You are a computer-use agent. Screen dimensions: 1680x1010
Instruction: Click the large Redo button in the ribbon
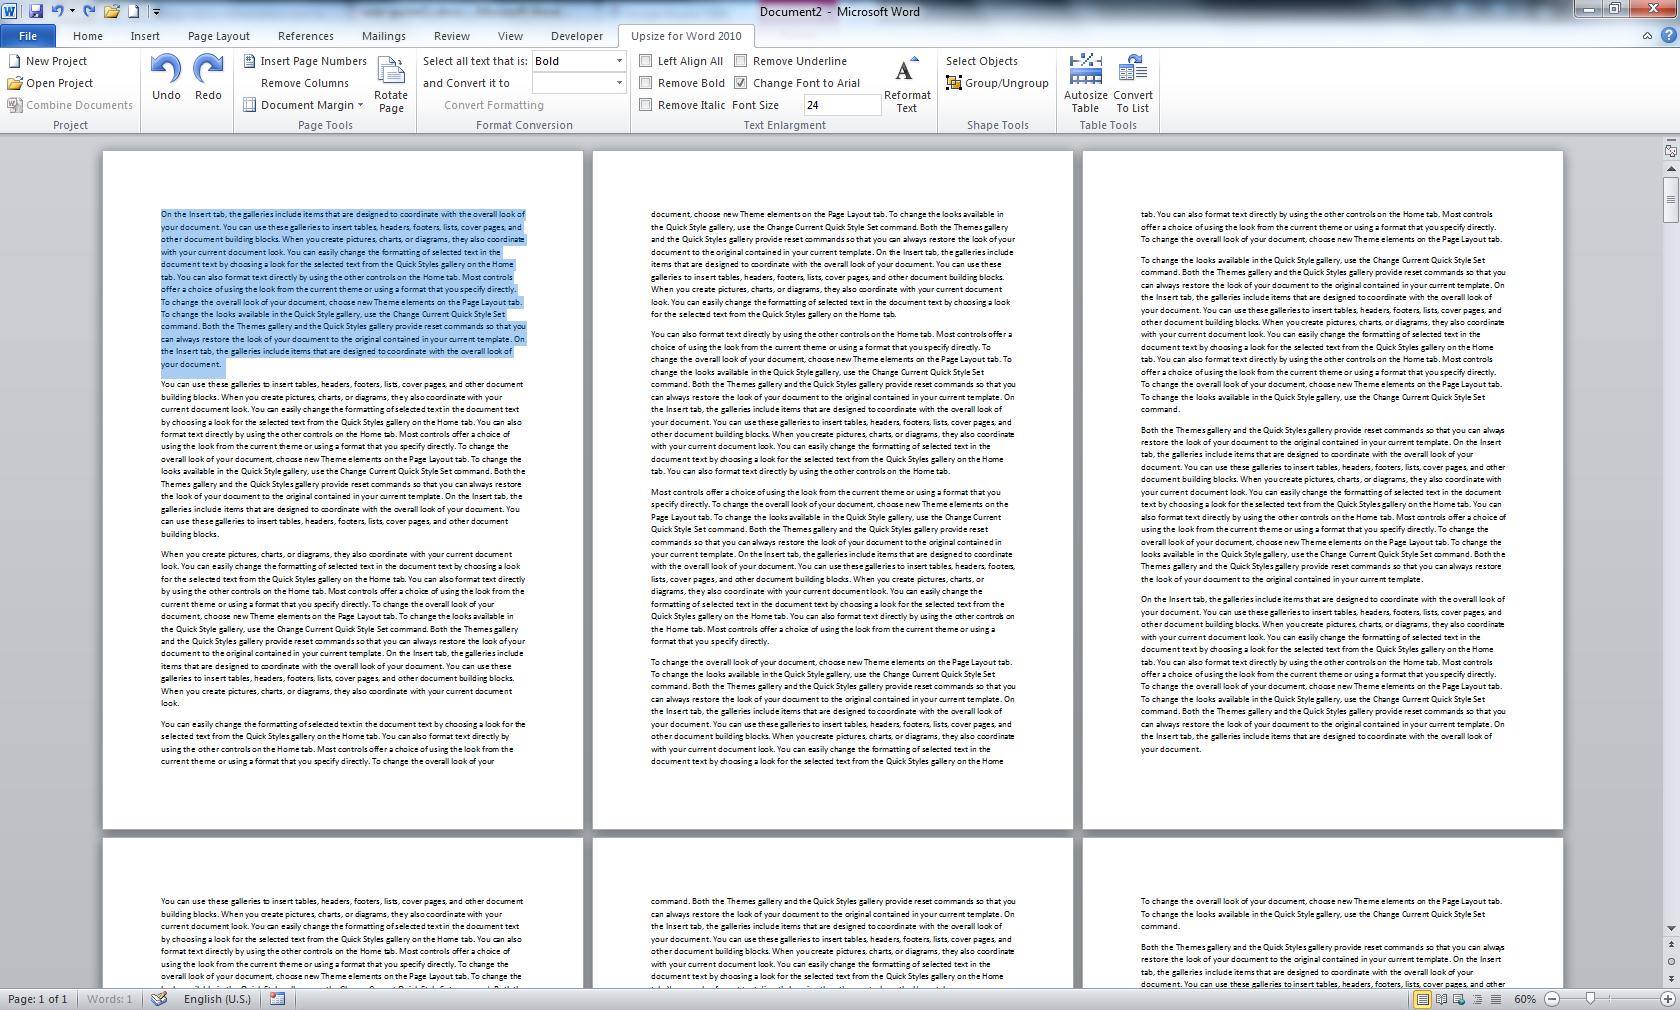(208, 77)
